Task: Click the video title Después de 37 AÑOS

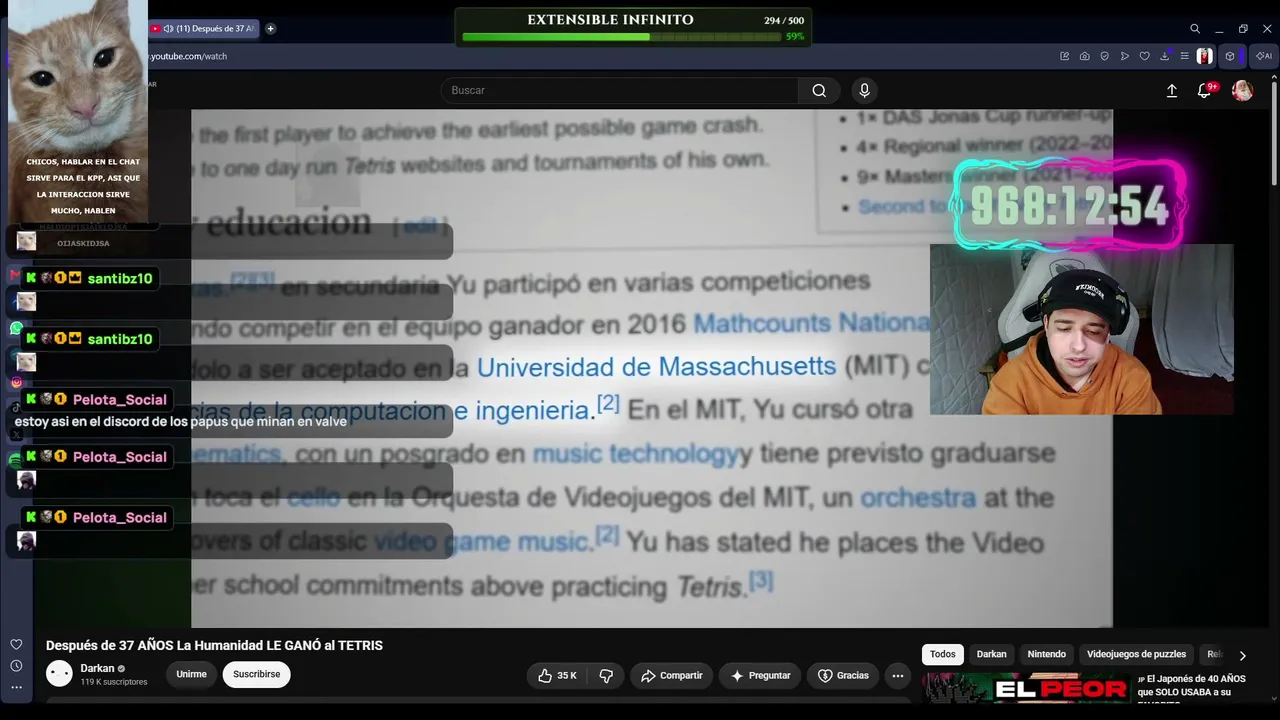Action: tap(214, 646)
